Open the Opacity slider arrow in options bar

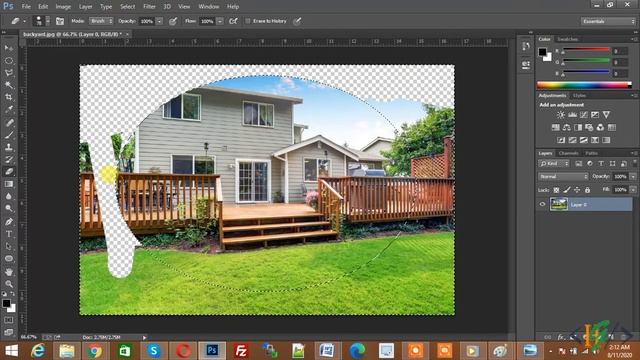coord(160,21)
